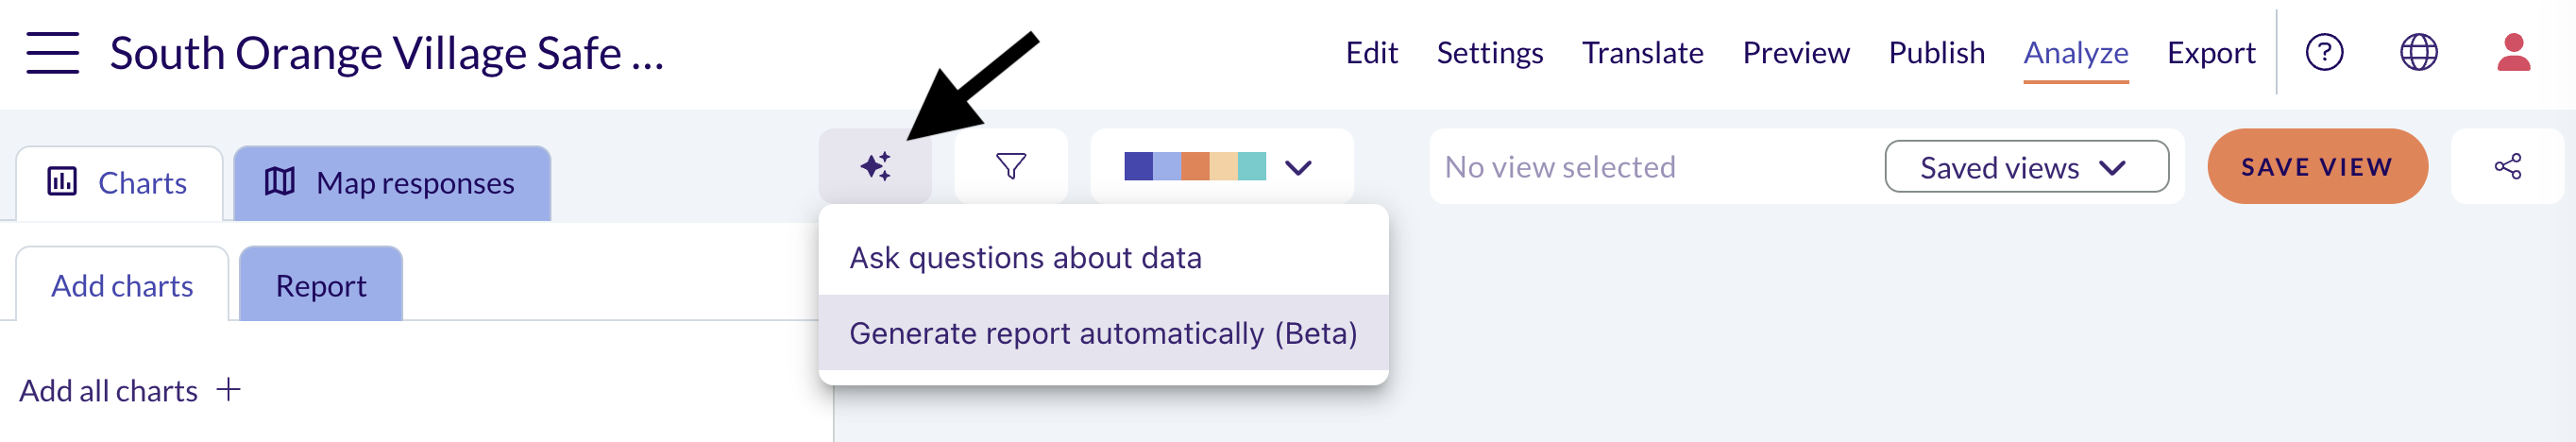Expand the Saved views dropdown

(2026, 167)
